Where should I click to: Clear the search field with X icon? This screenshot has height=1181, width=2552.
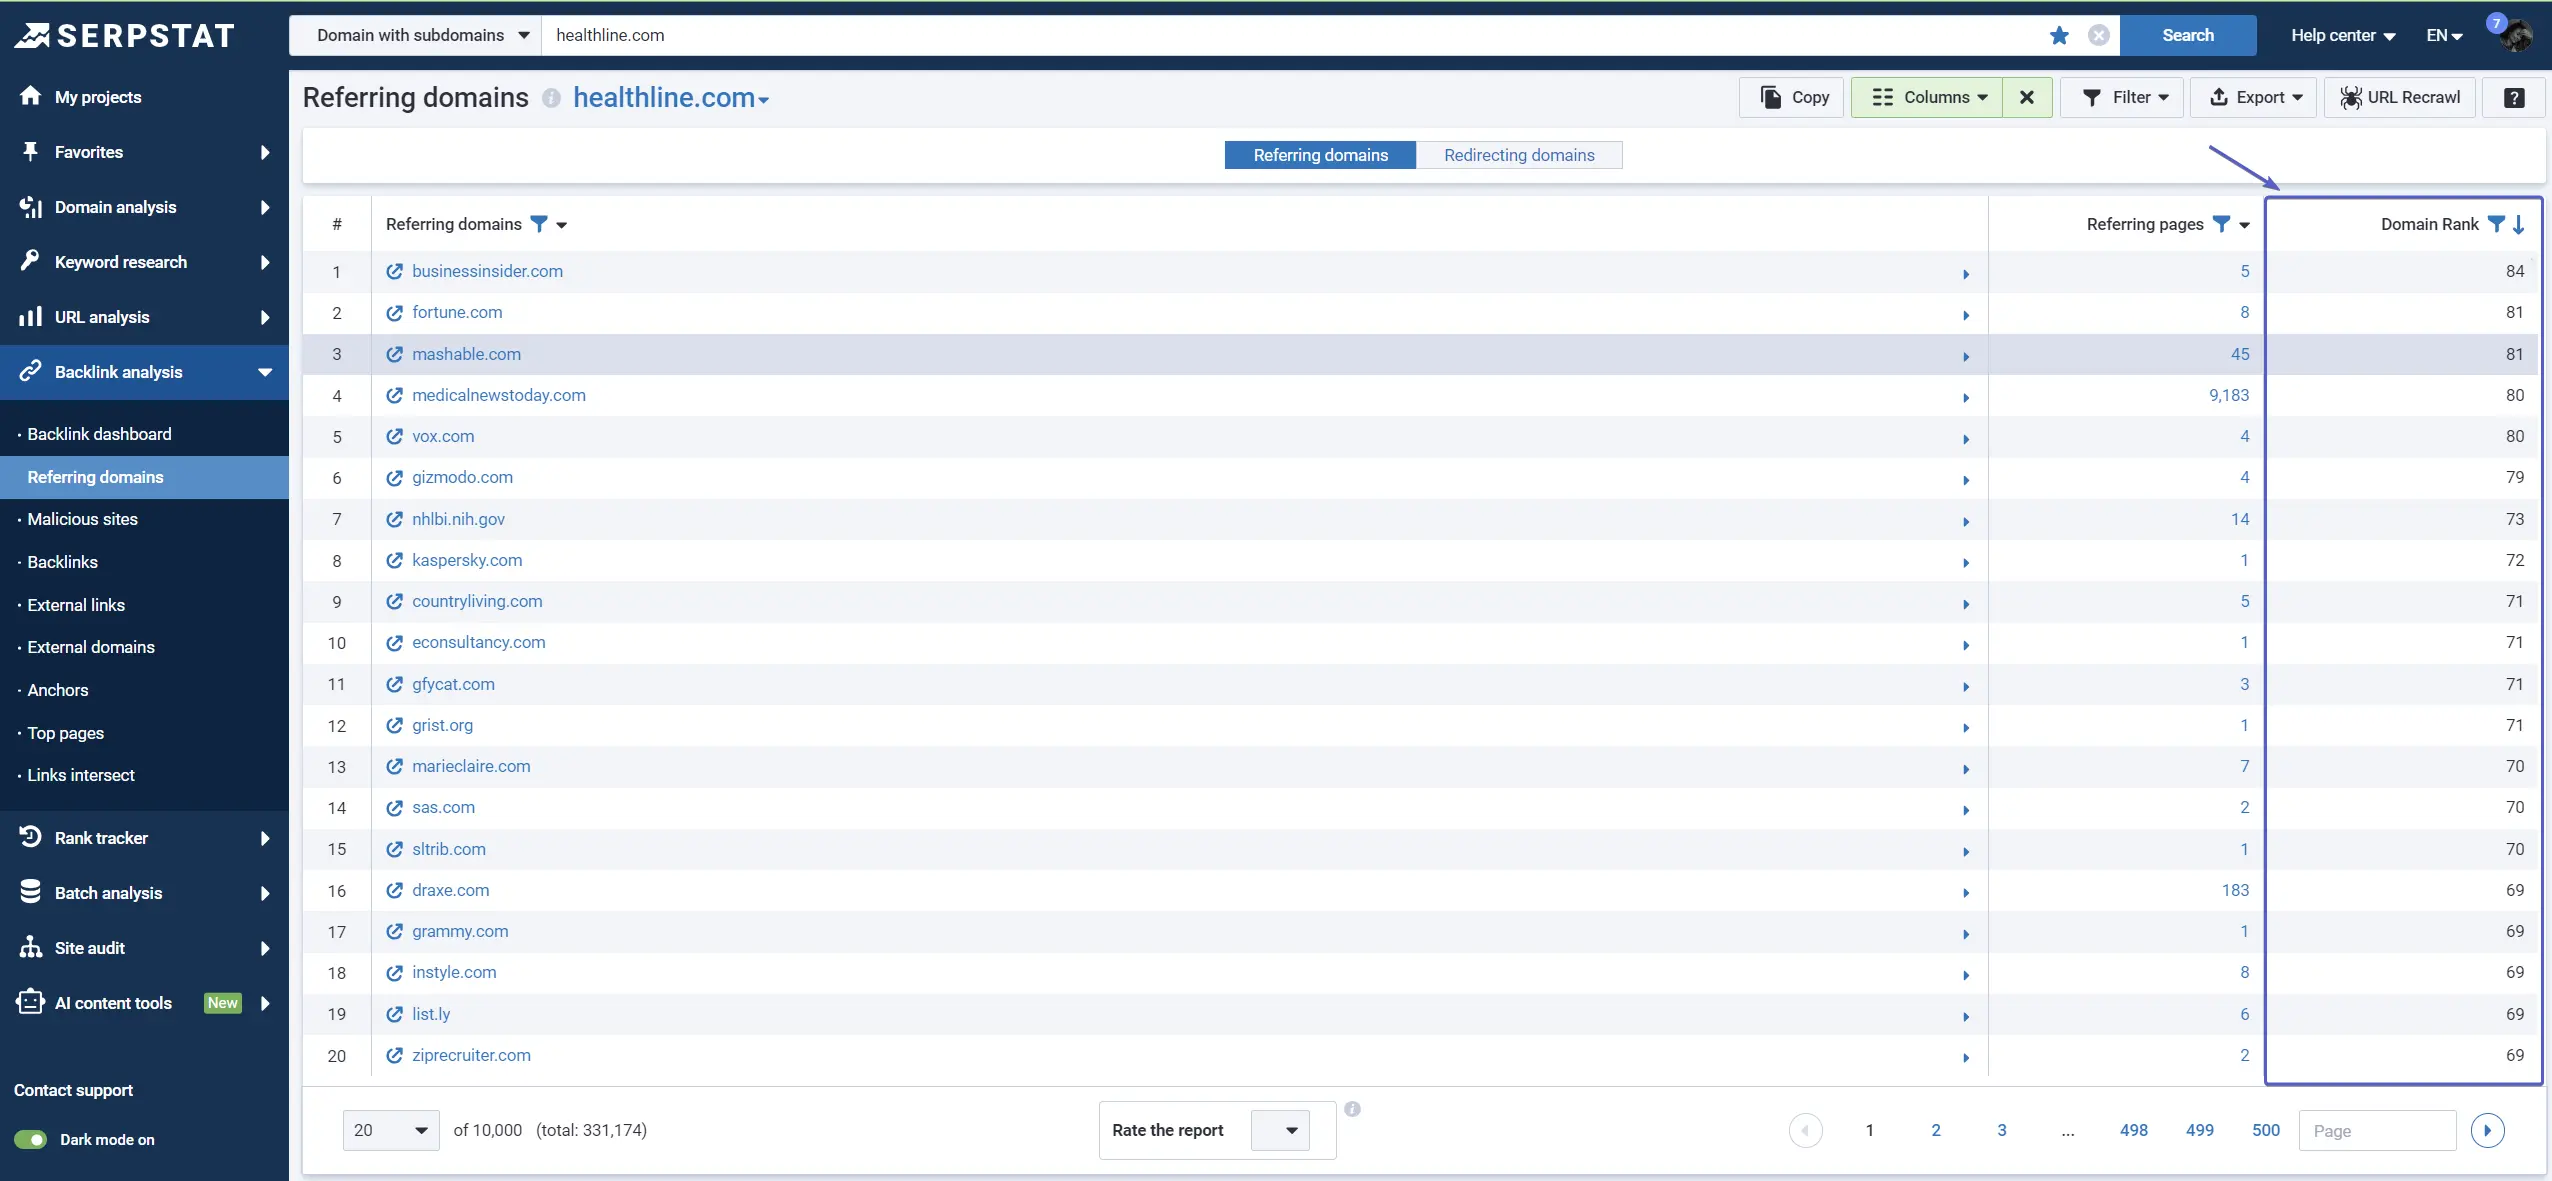coord(2098,36)
